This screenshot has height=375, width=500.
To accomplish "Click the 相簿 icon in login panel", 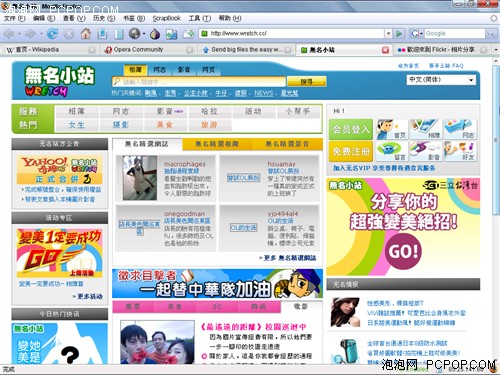I will [425, 129].
